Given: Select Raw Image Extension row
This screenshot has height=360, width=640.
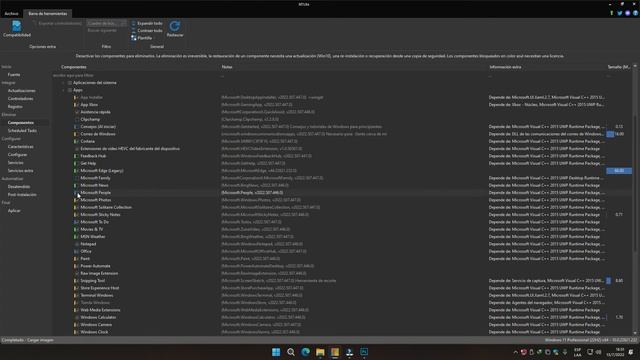Looking at the screenshot, I should click(343, 273).
